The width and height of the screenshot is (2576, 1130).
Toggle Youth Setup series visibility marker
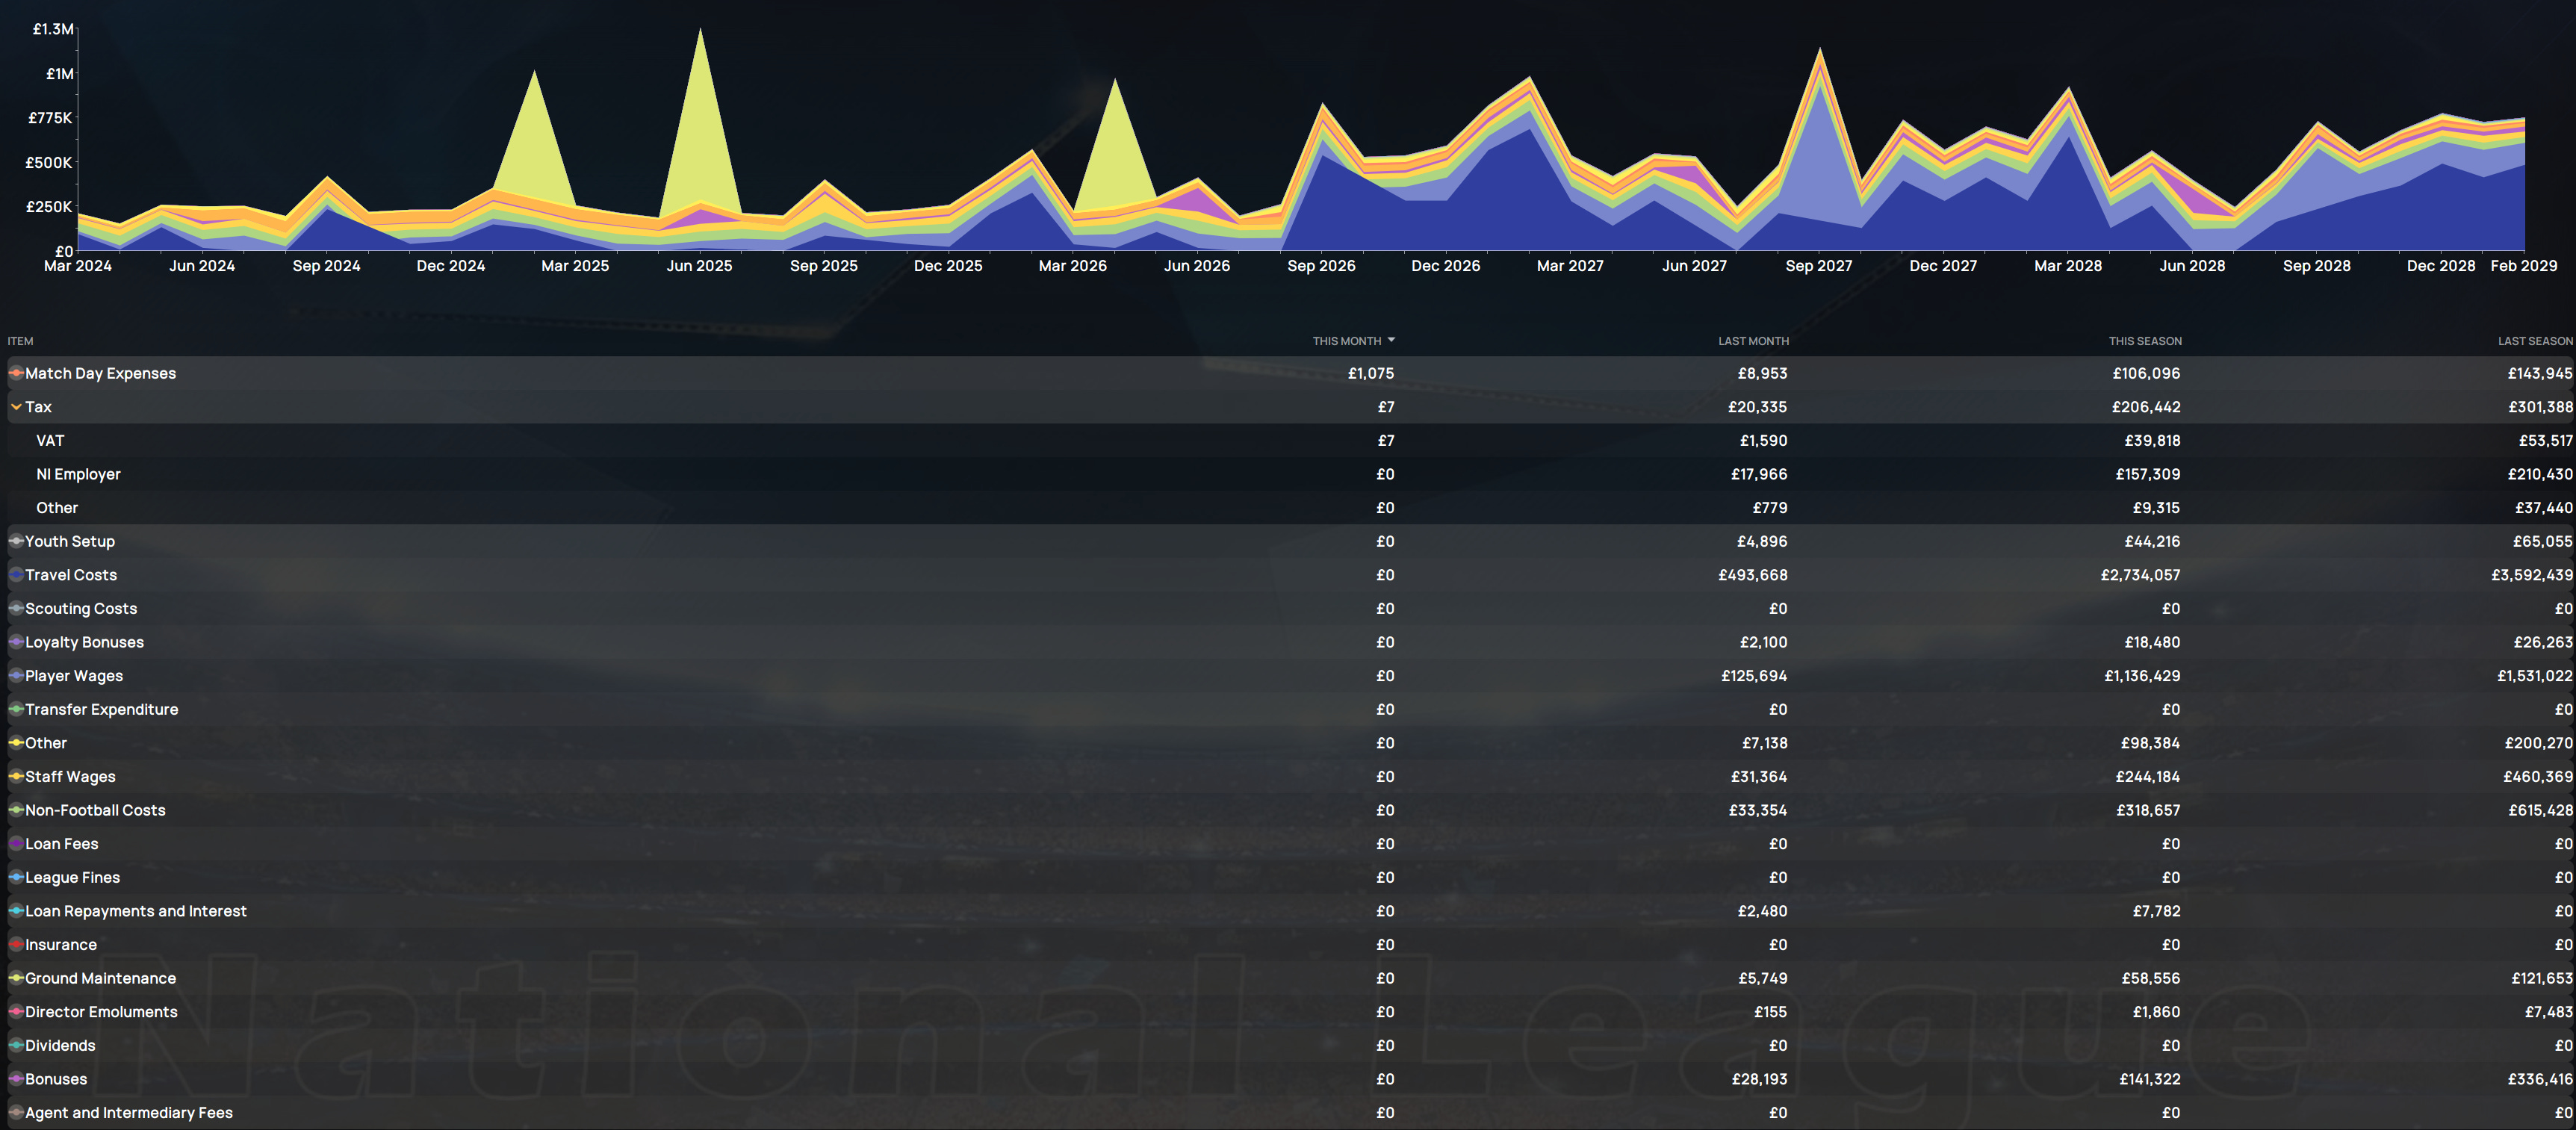tap(16, 541)
